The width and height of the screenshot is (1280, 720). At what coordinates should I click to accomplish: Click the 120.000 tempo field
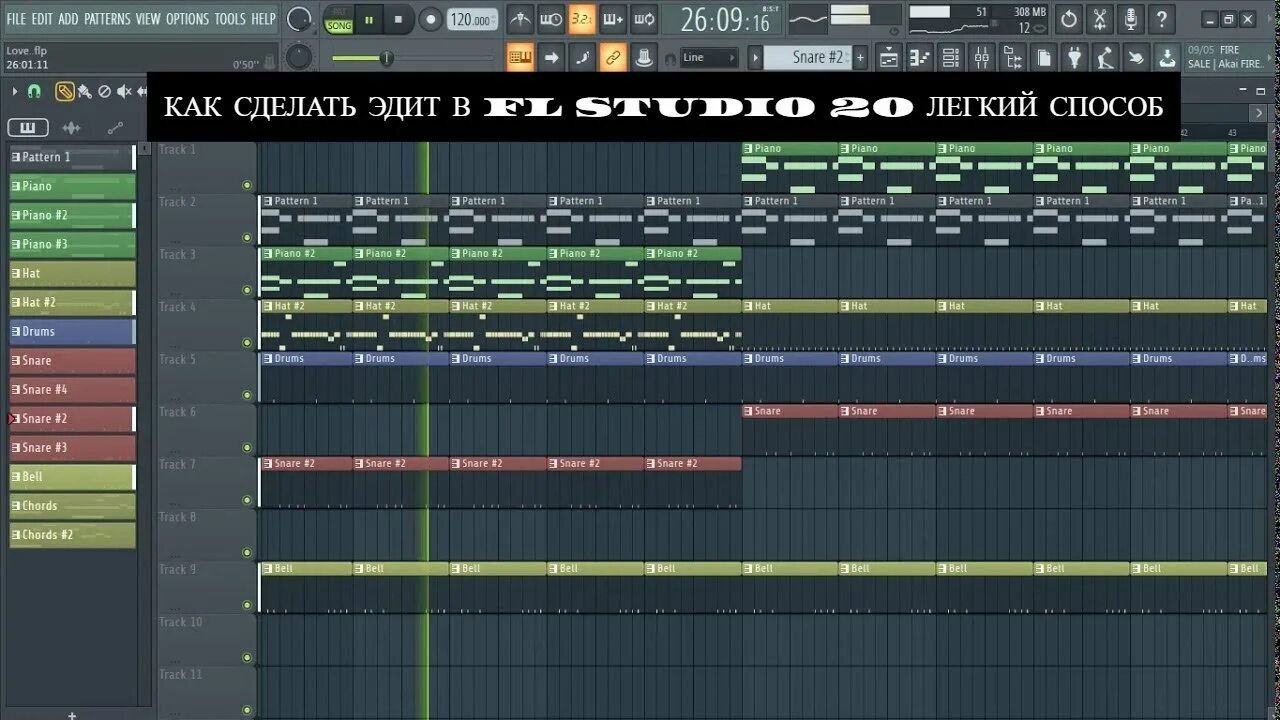[470, 20]
